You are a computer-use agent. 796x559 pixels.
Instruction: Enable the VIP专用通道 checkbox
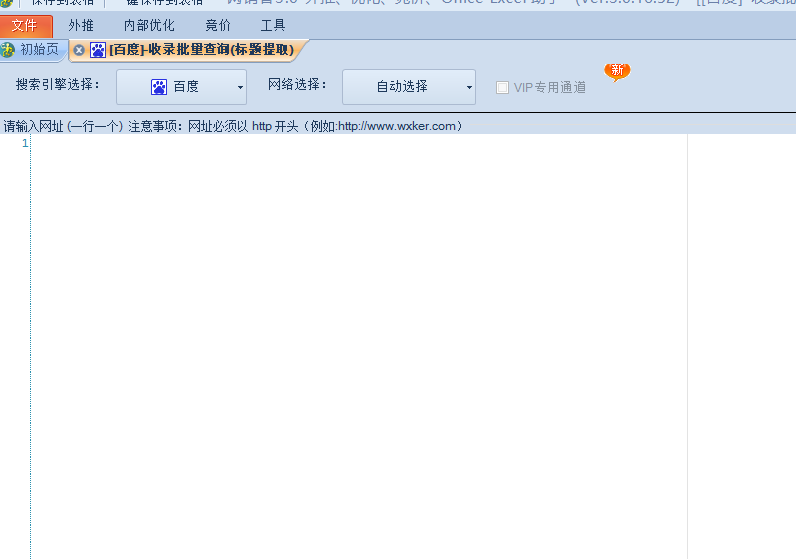click(x=503, y=87)
